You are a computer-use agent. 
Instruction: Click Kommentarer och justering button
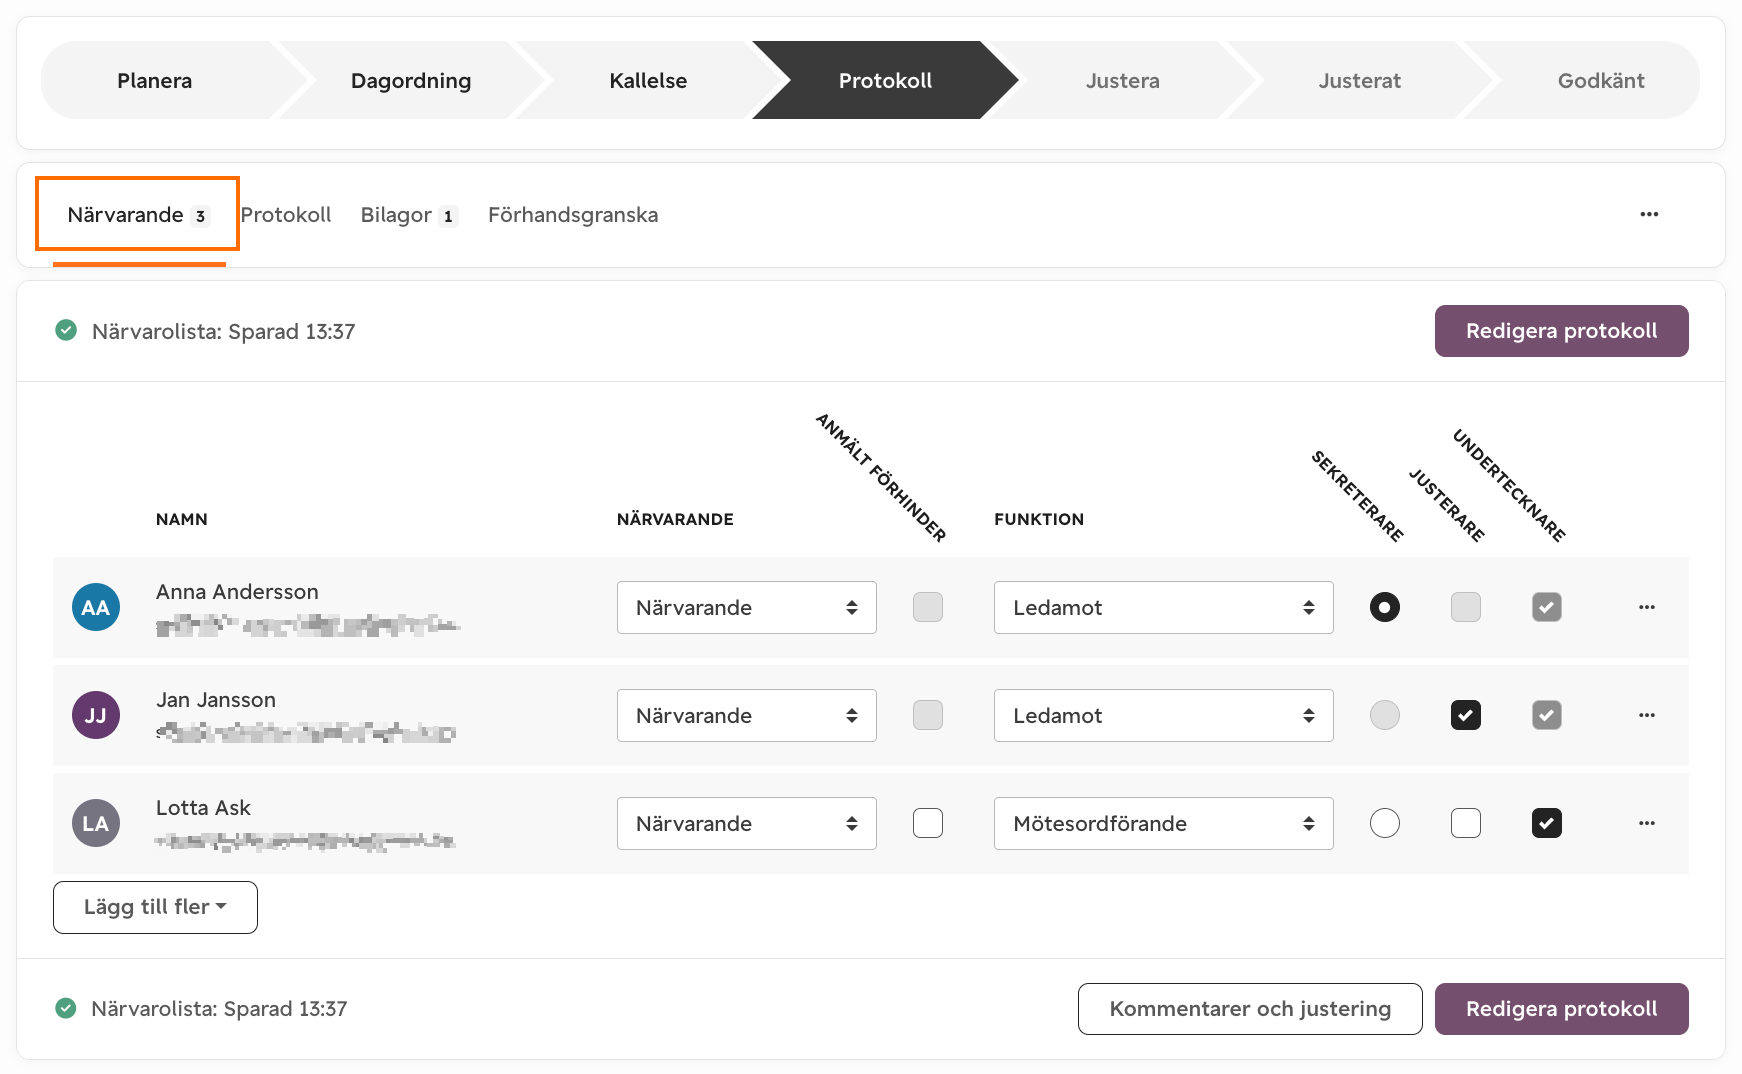click(1250, 1009)
